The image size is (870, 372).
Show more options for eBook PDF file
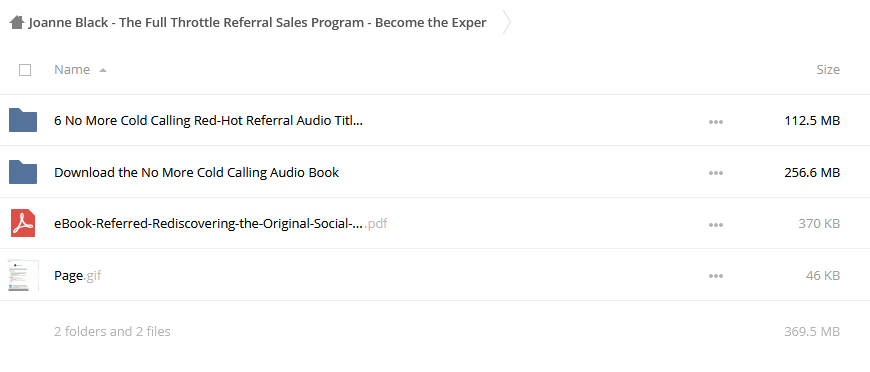[x=716, y=225]
